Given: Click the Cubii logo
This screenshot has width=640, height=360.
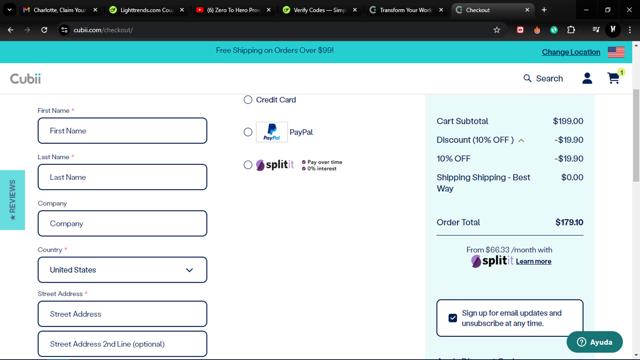Looking at the screenshot, I should point(25,78).
